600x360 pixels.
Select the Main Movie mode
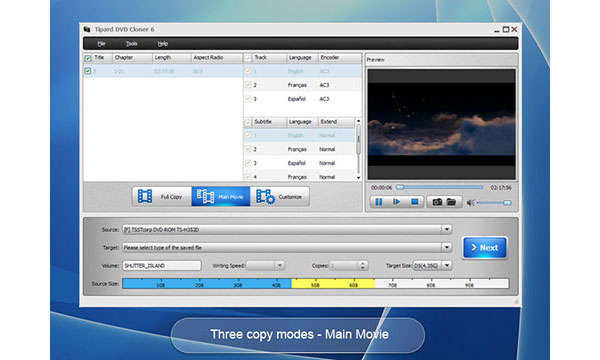click(221, 197)
